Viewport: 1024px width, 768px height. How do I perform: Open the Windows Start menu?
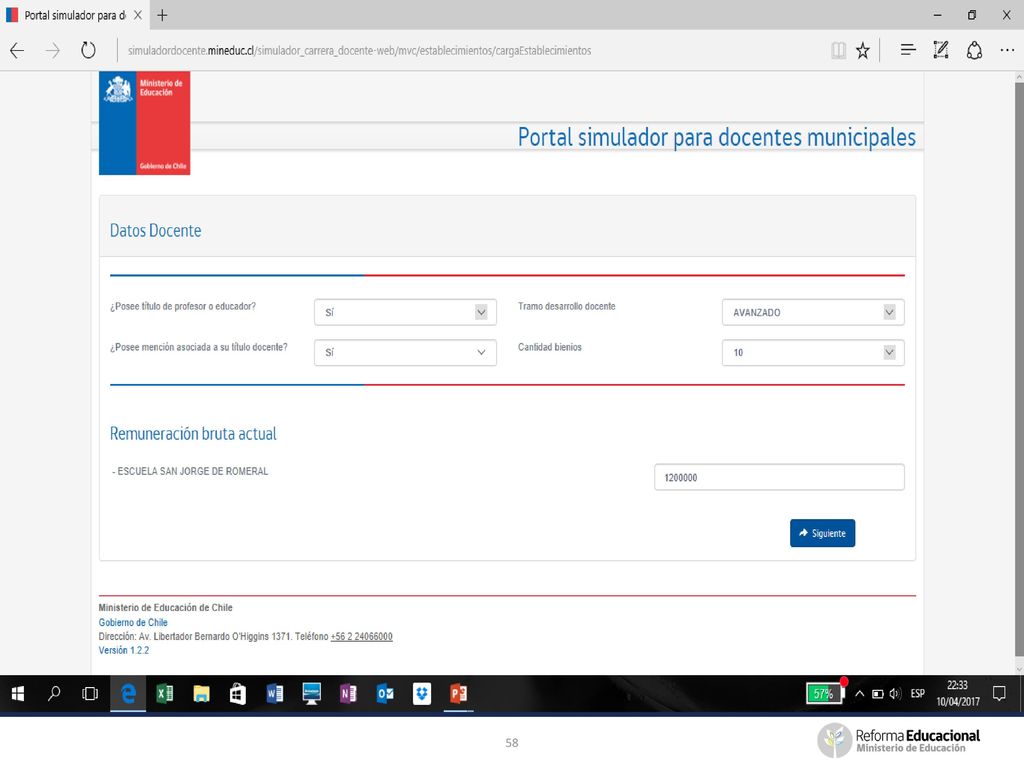(x=18, y=694)
